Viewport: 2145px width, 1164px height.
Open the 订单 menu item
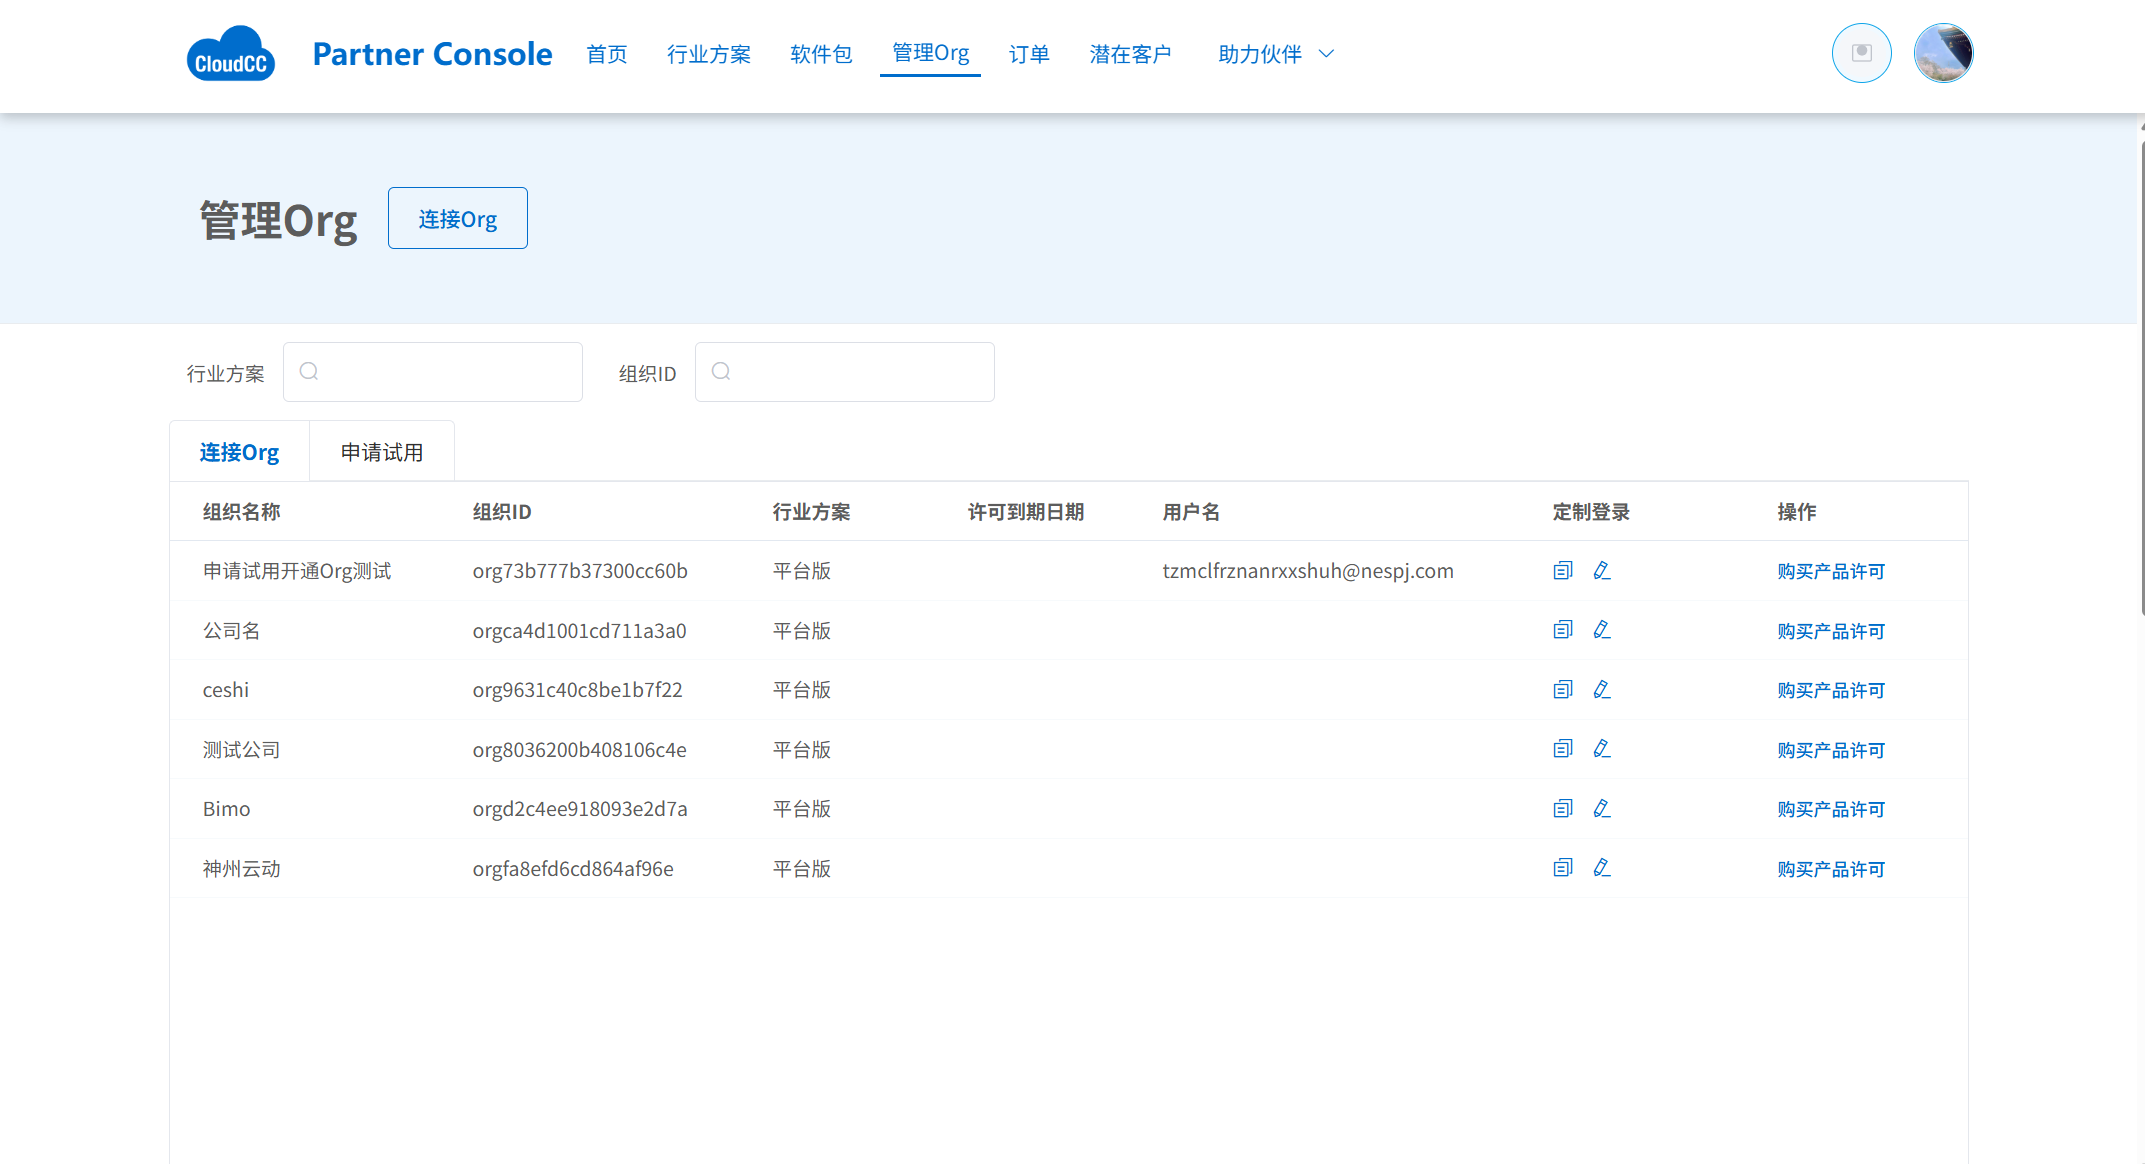[x=1028, y=54]
